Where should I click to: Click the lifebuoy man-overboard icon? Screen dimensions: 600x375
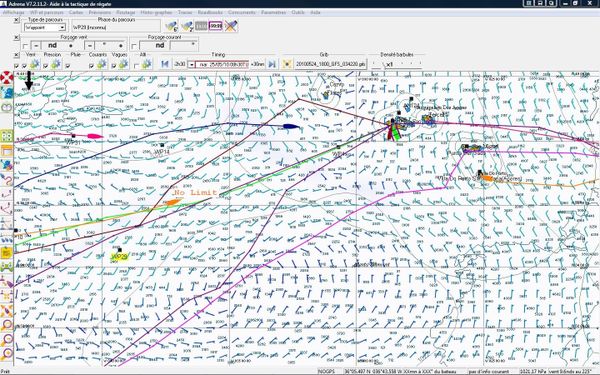pyautogui.click(x=7, y=78)
